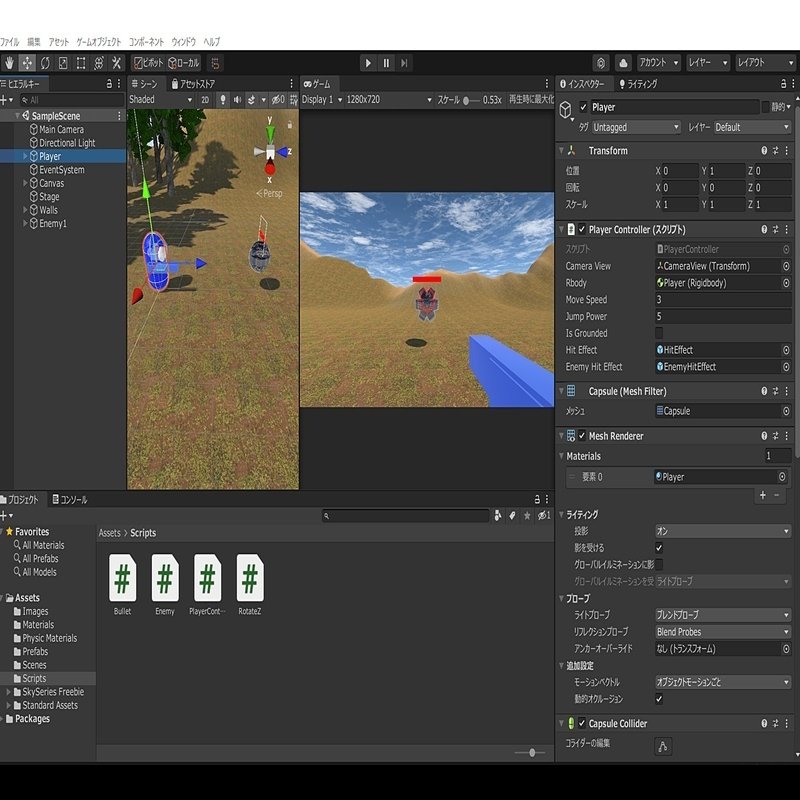Image resolution: width=800 pixels, height=800 pixels.
Task: Open the File menu
Action: (x=9, y=42)
